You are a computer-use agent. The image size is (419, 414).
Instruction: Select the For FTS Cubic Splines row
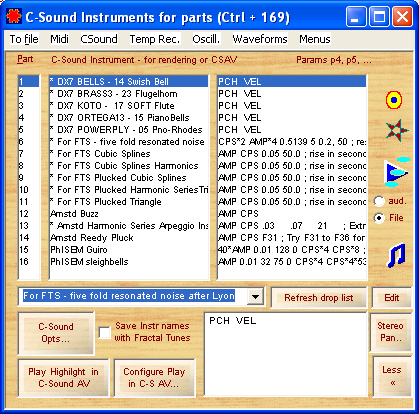coord(129,154)
